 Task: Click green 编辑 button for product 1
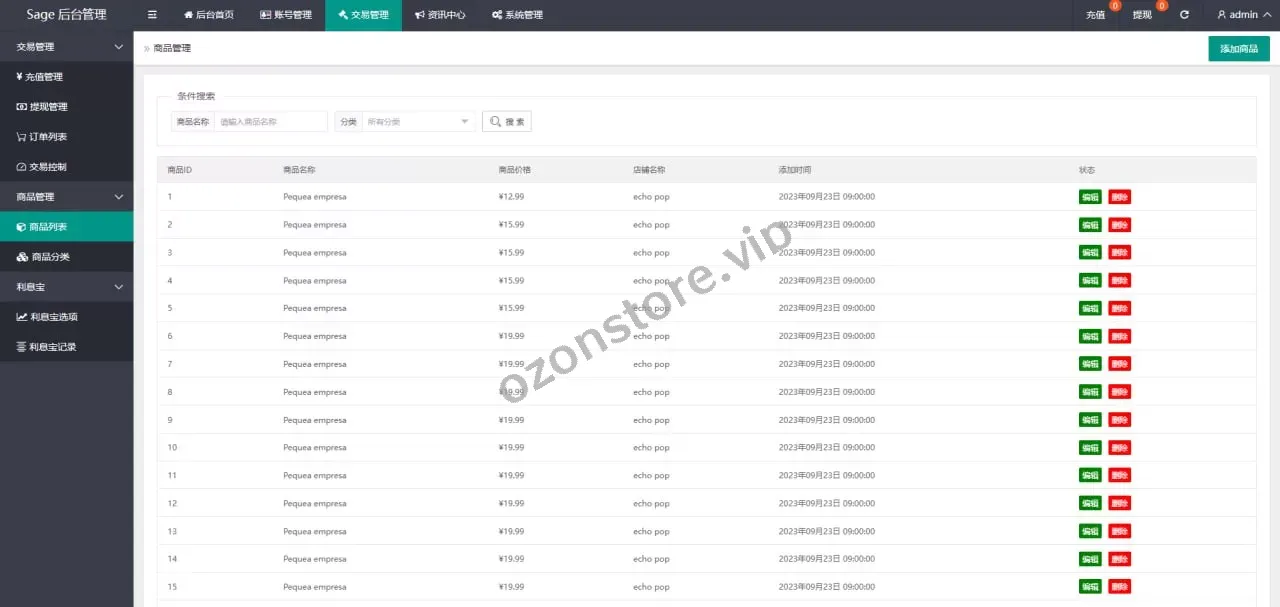pyautogui.click(x=1090, y=197)
